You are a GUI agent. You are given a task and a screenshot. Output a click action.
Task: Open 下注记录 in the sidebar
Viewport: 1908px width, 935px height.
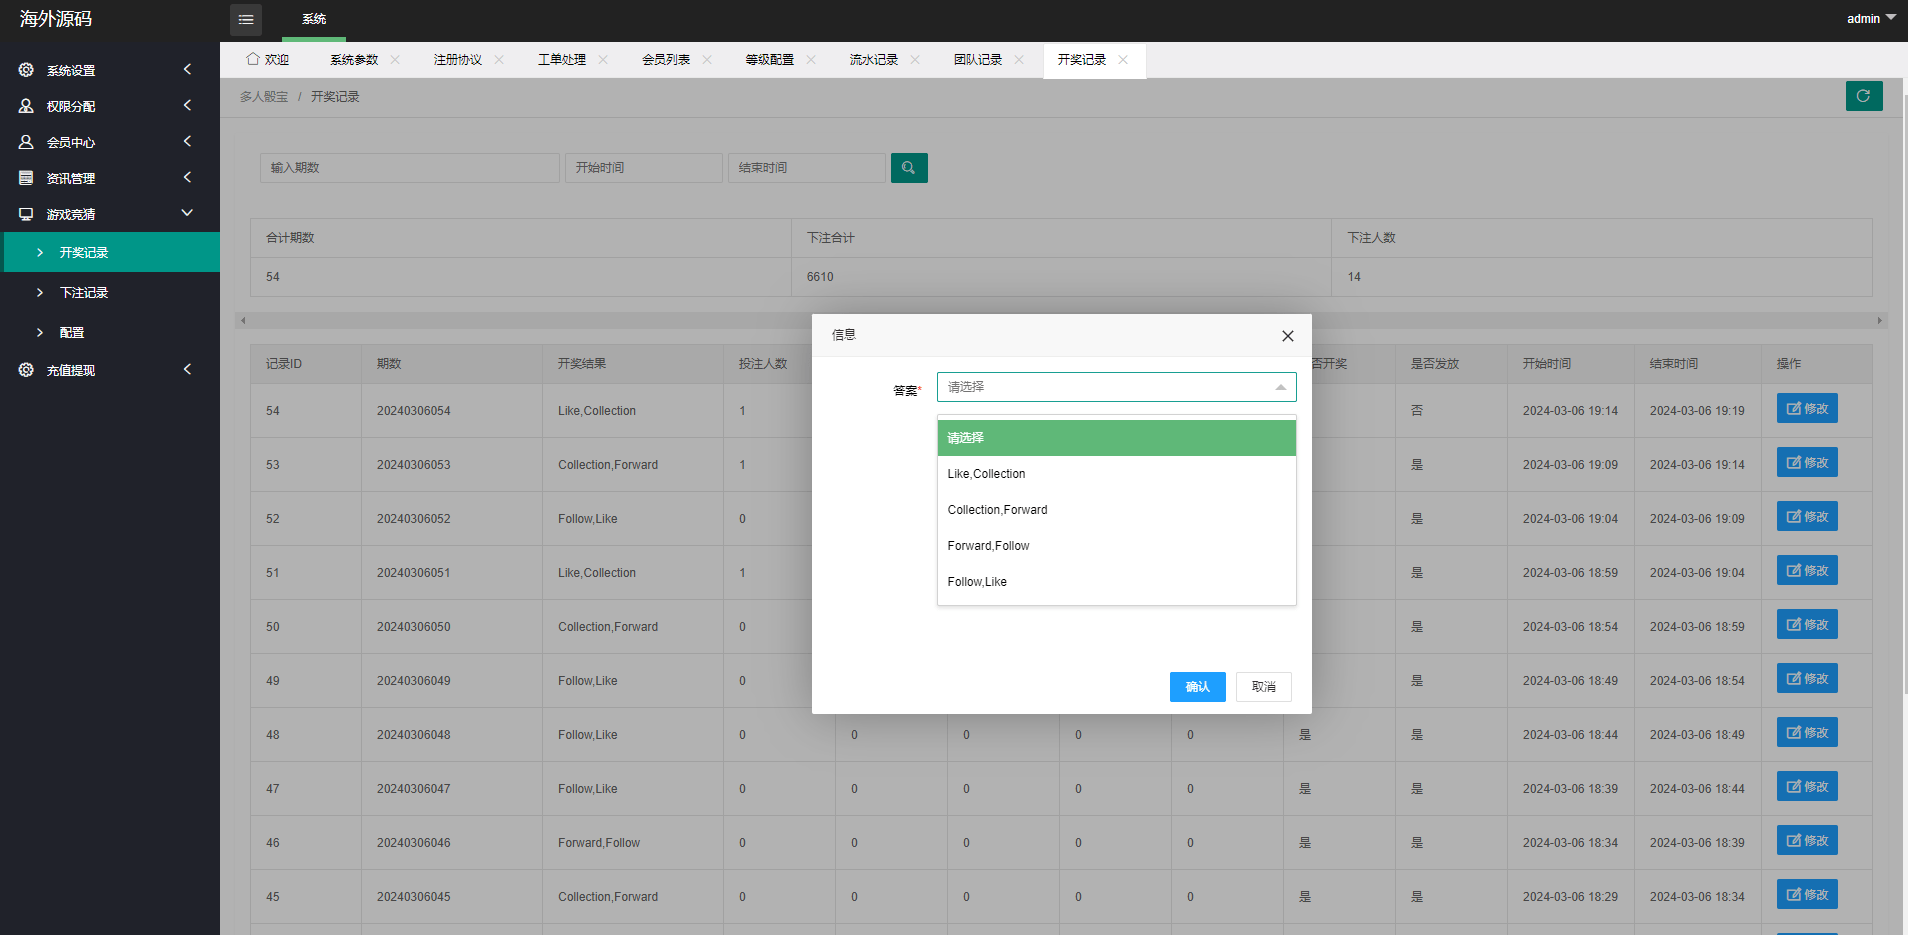[x=84, y=293]
